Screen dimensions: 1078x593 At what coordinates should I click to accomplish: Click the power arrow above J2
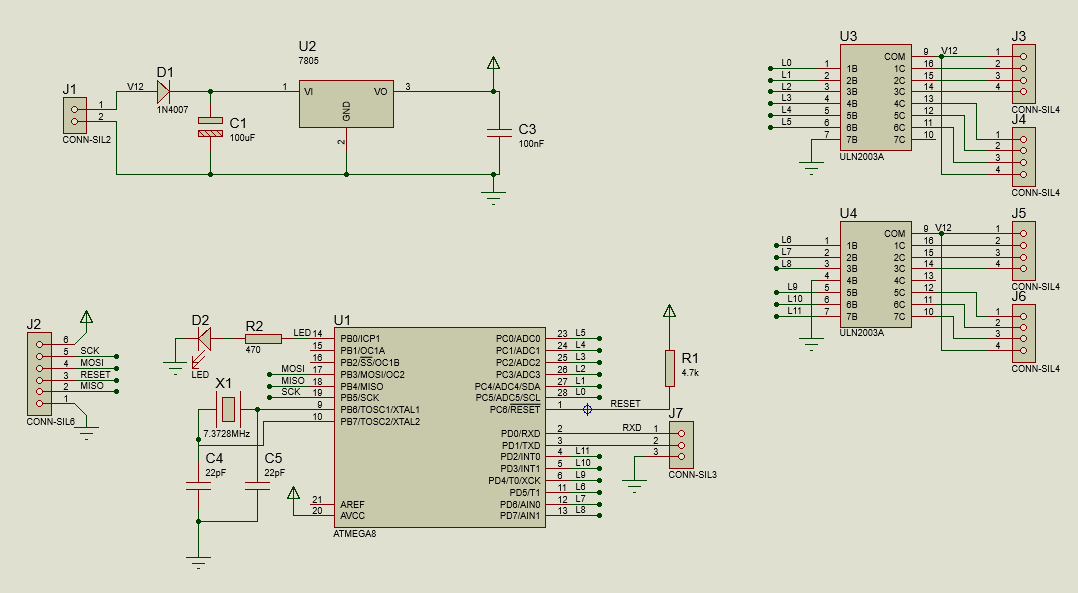[86, 317]
